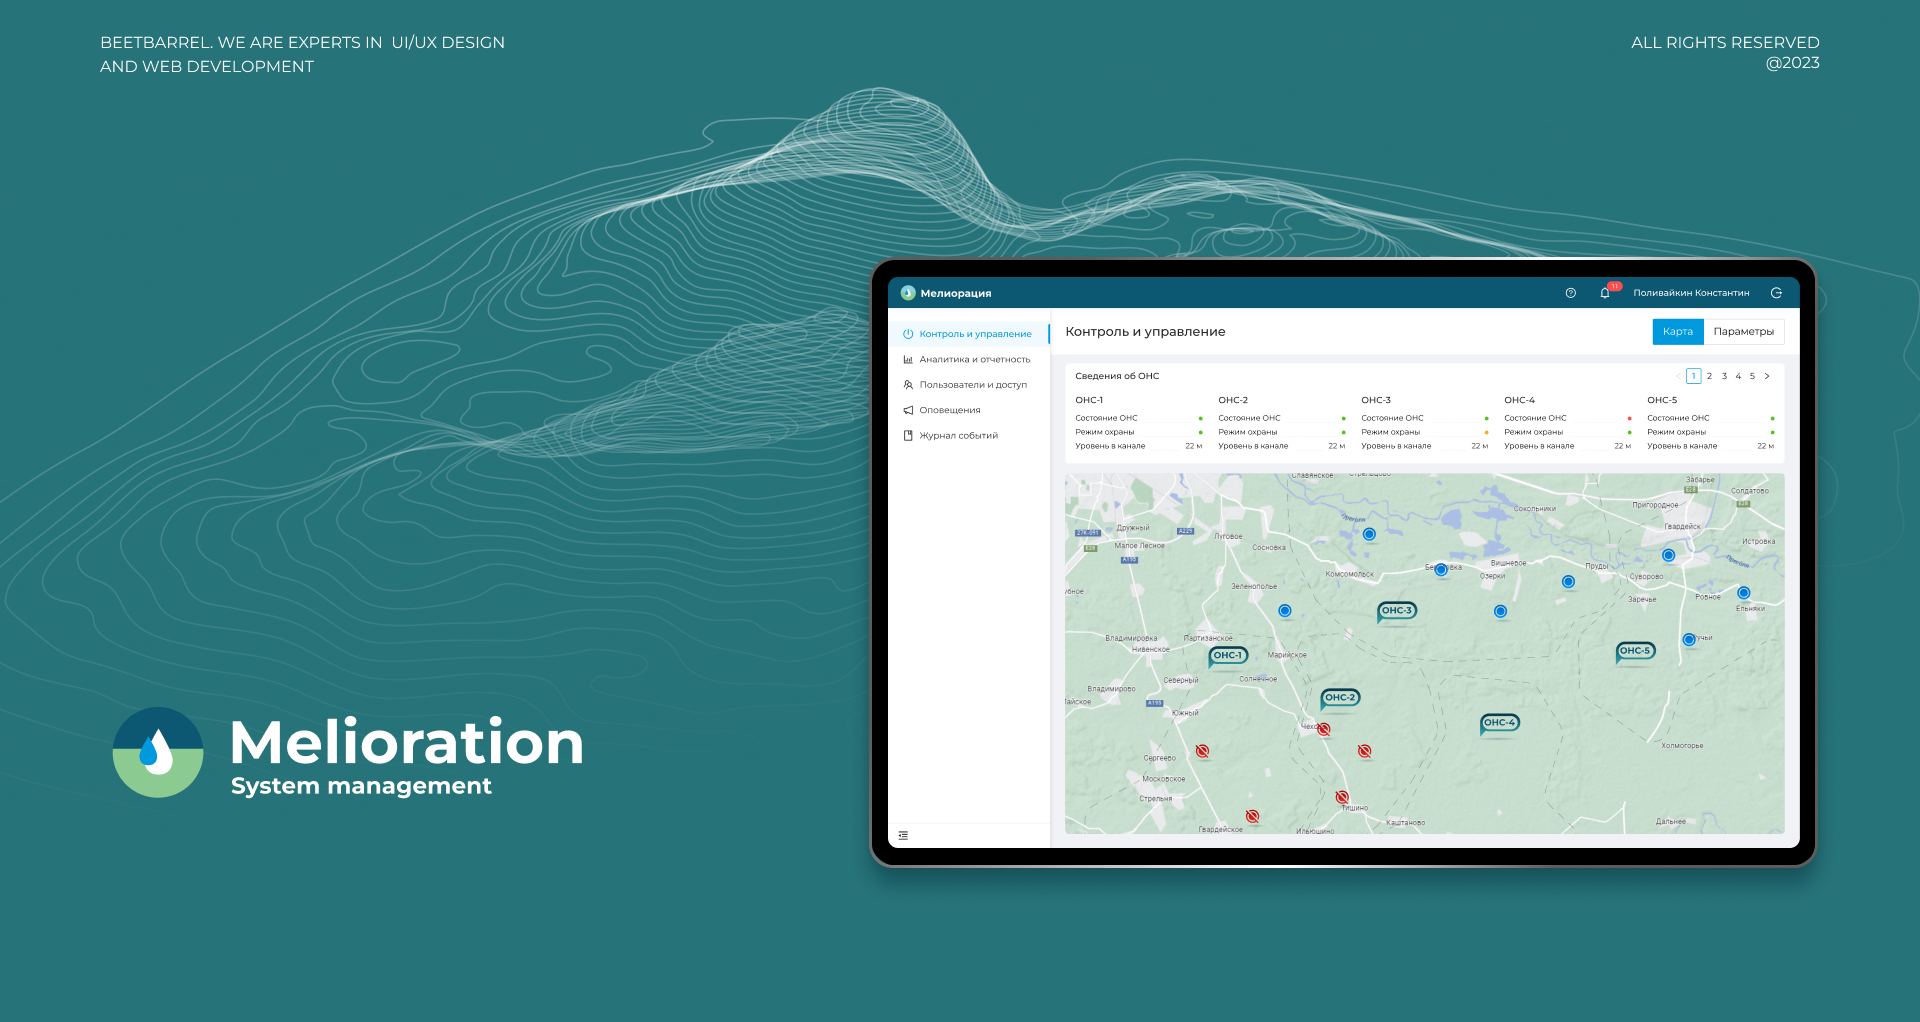This screenshot has height=1022, width=1920.
Task: Open Журнал событий in sidebar
Action: [x=958, y=436]
